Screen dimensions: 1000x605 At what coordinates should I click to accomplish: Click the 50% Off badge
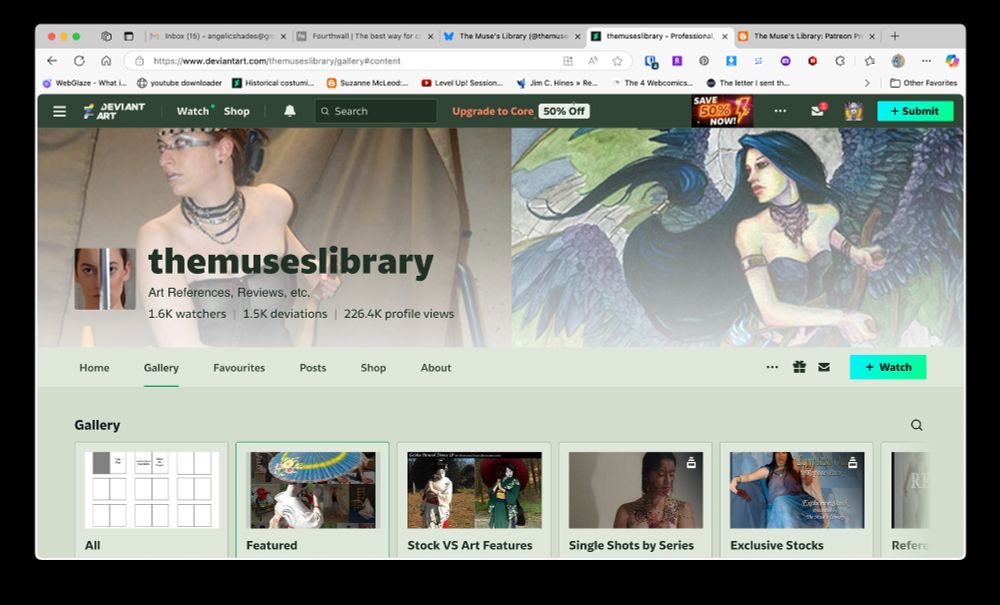564,111
